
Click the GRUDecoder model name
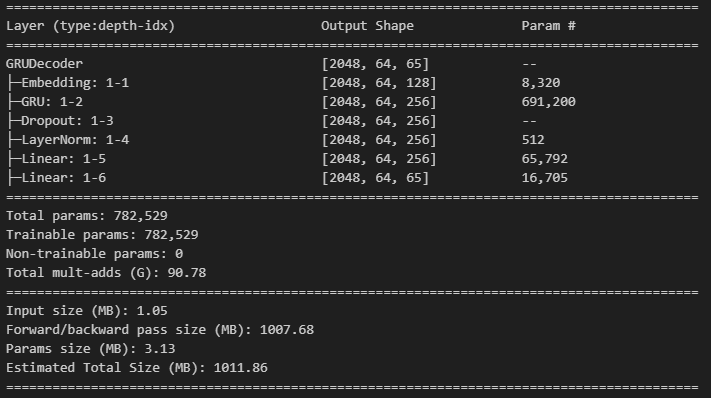(x=44, y=63)
